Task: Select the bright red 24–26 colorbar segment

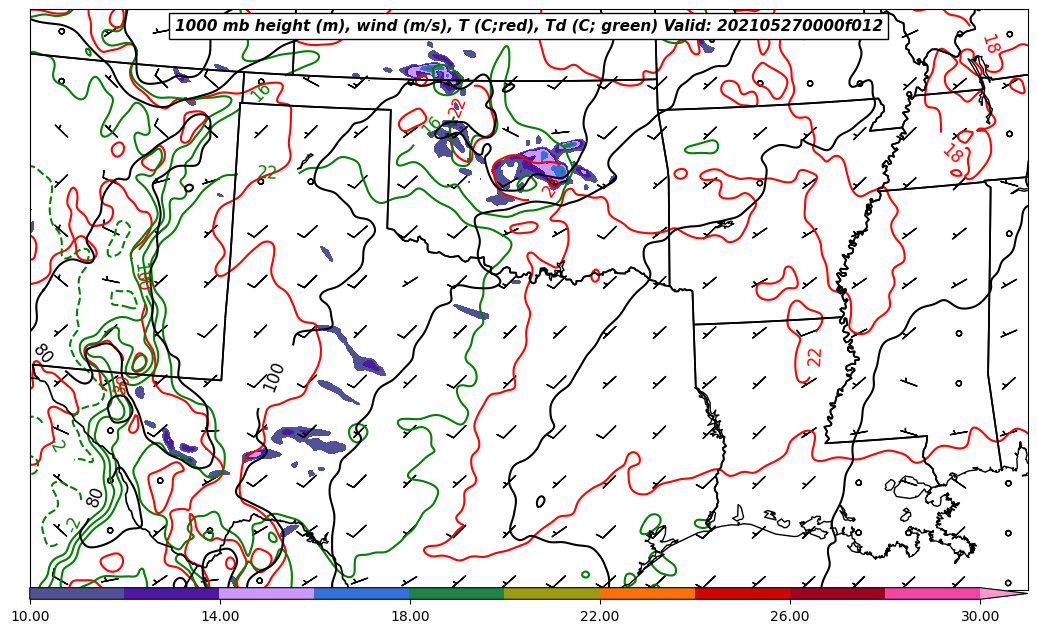Action: pyautogui.click(x=742, y=593)
